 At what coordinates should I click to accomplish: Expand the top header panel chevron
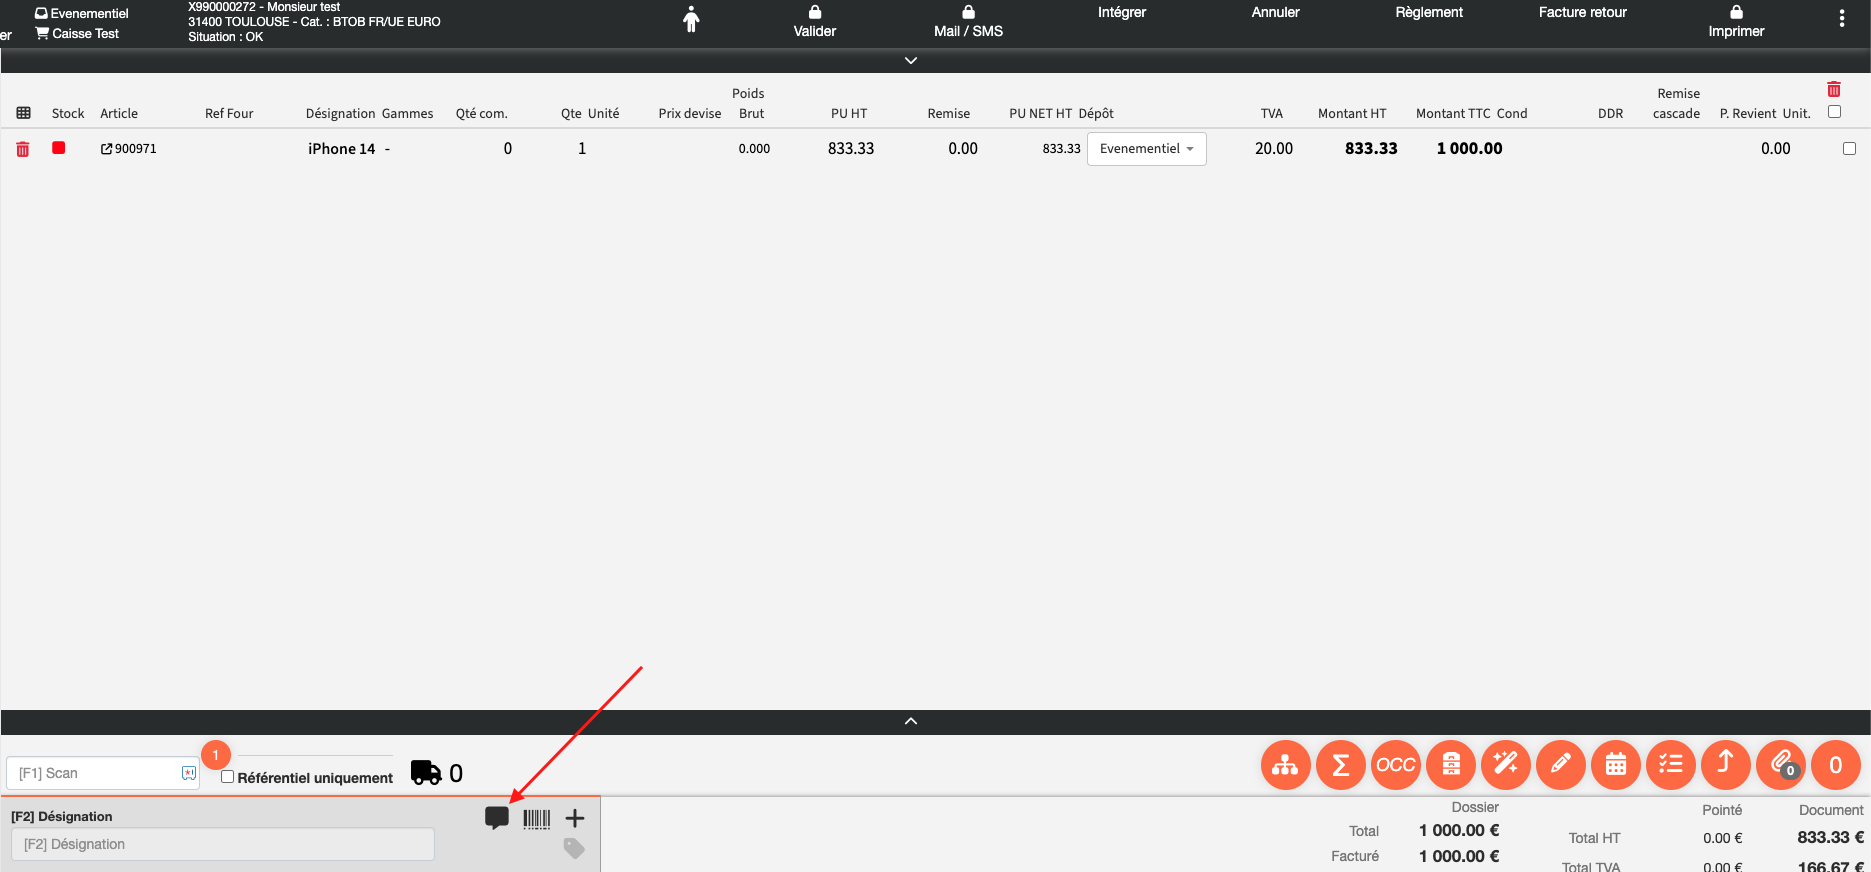pos(910,61)
